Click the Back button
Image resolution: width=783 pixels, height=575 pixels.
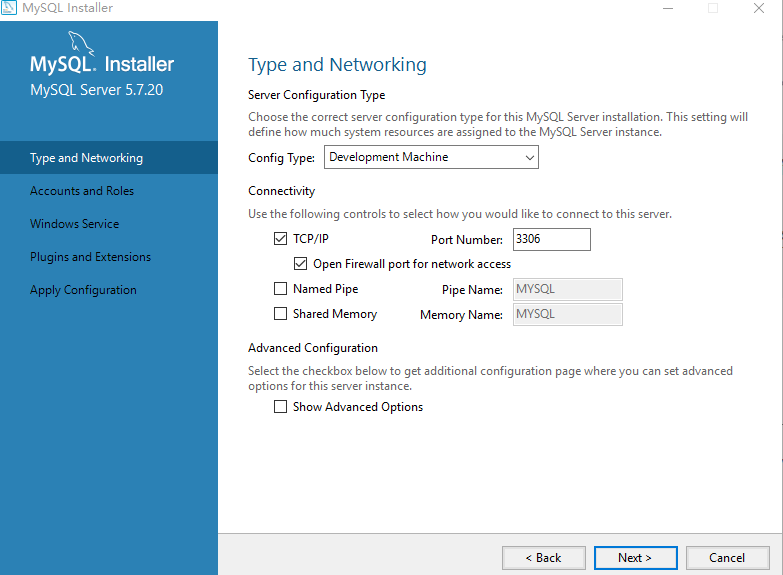(x=544, y=558)
